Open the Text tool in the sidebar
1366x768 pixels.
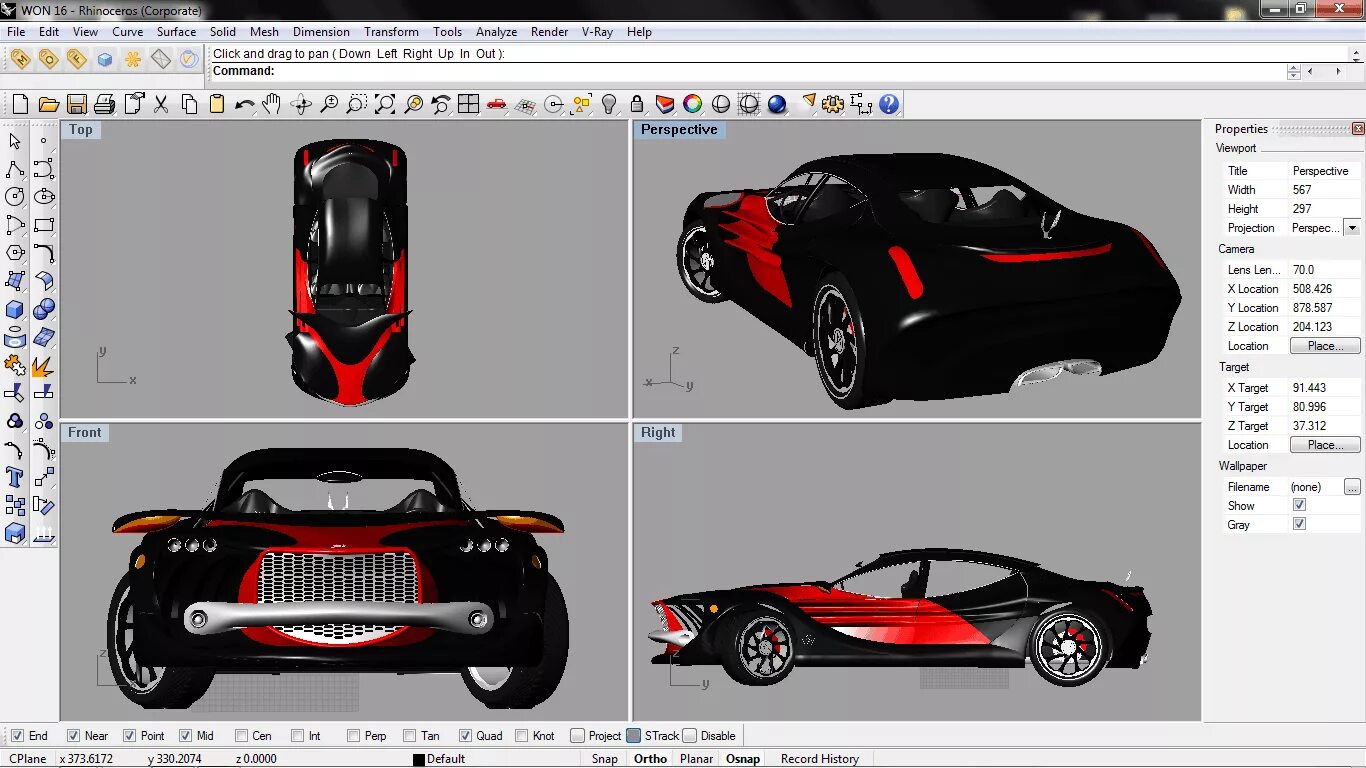15,478
